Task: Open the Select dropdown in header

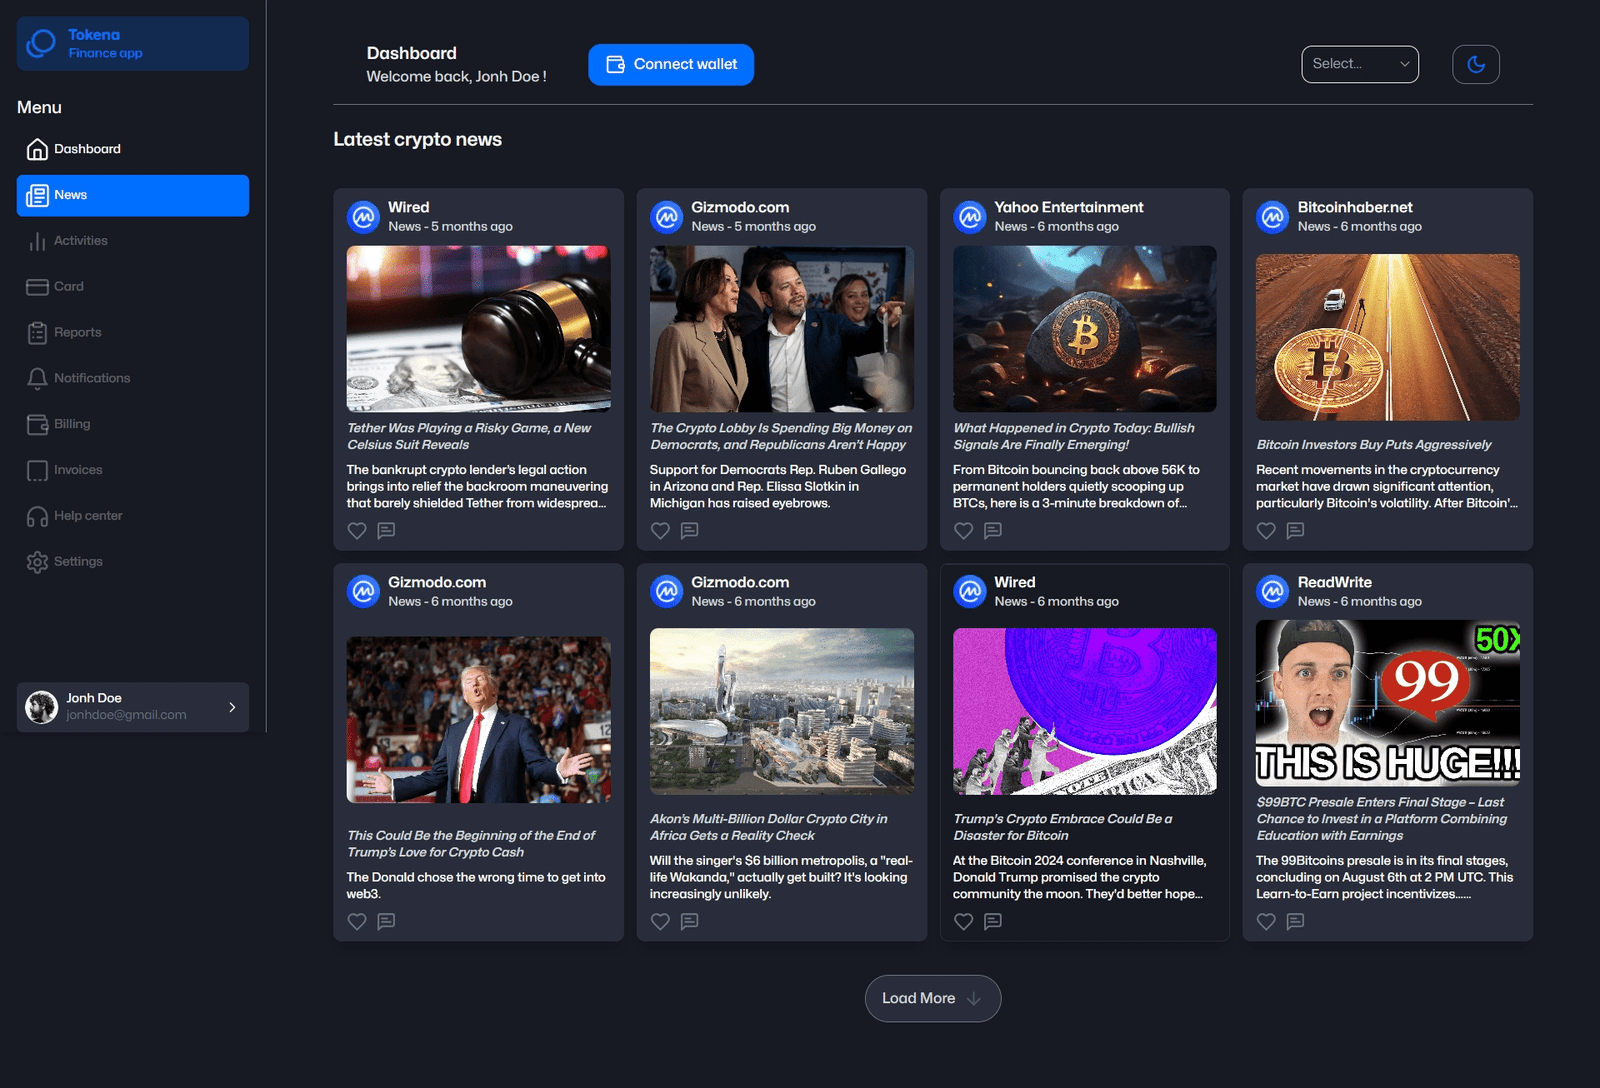Action: pos(1359,64)
